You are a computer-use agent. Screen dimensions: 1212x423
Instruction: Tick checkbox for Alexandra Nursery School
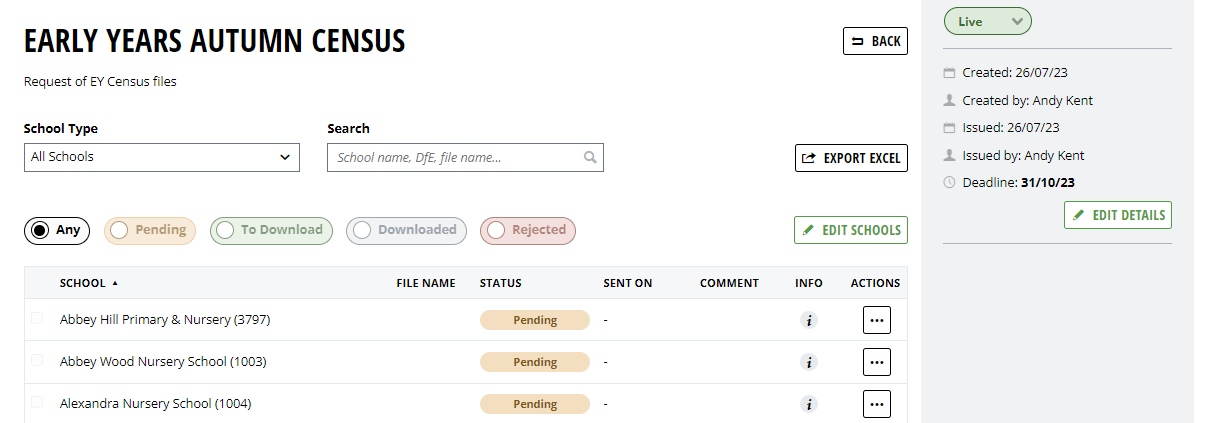point(37,402)
